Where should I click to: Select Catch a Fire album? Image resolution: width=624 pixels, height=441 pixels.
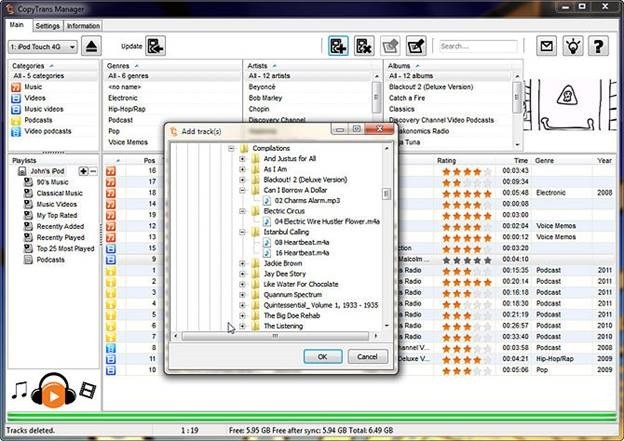pyautogui.click(x=407, y=98)
